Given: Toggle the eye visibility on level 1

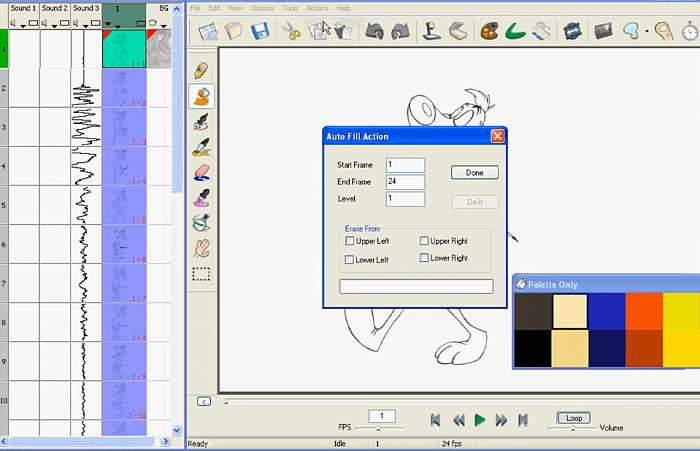Looking at the screenshot, I should coord(108,24).
